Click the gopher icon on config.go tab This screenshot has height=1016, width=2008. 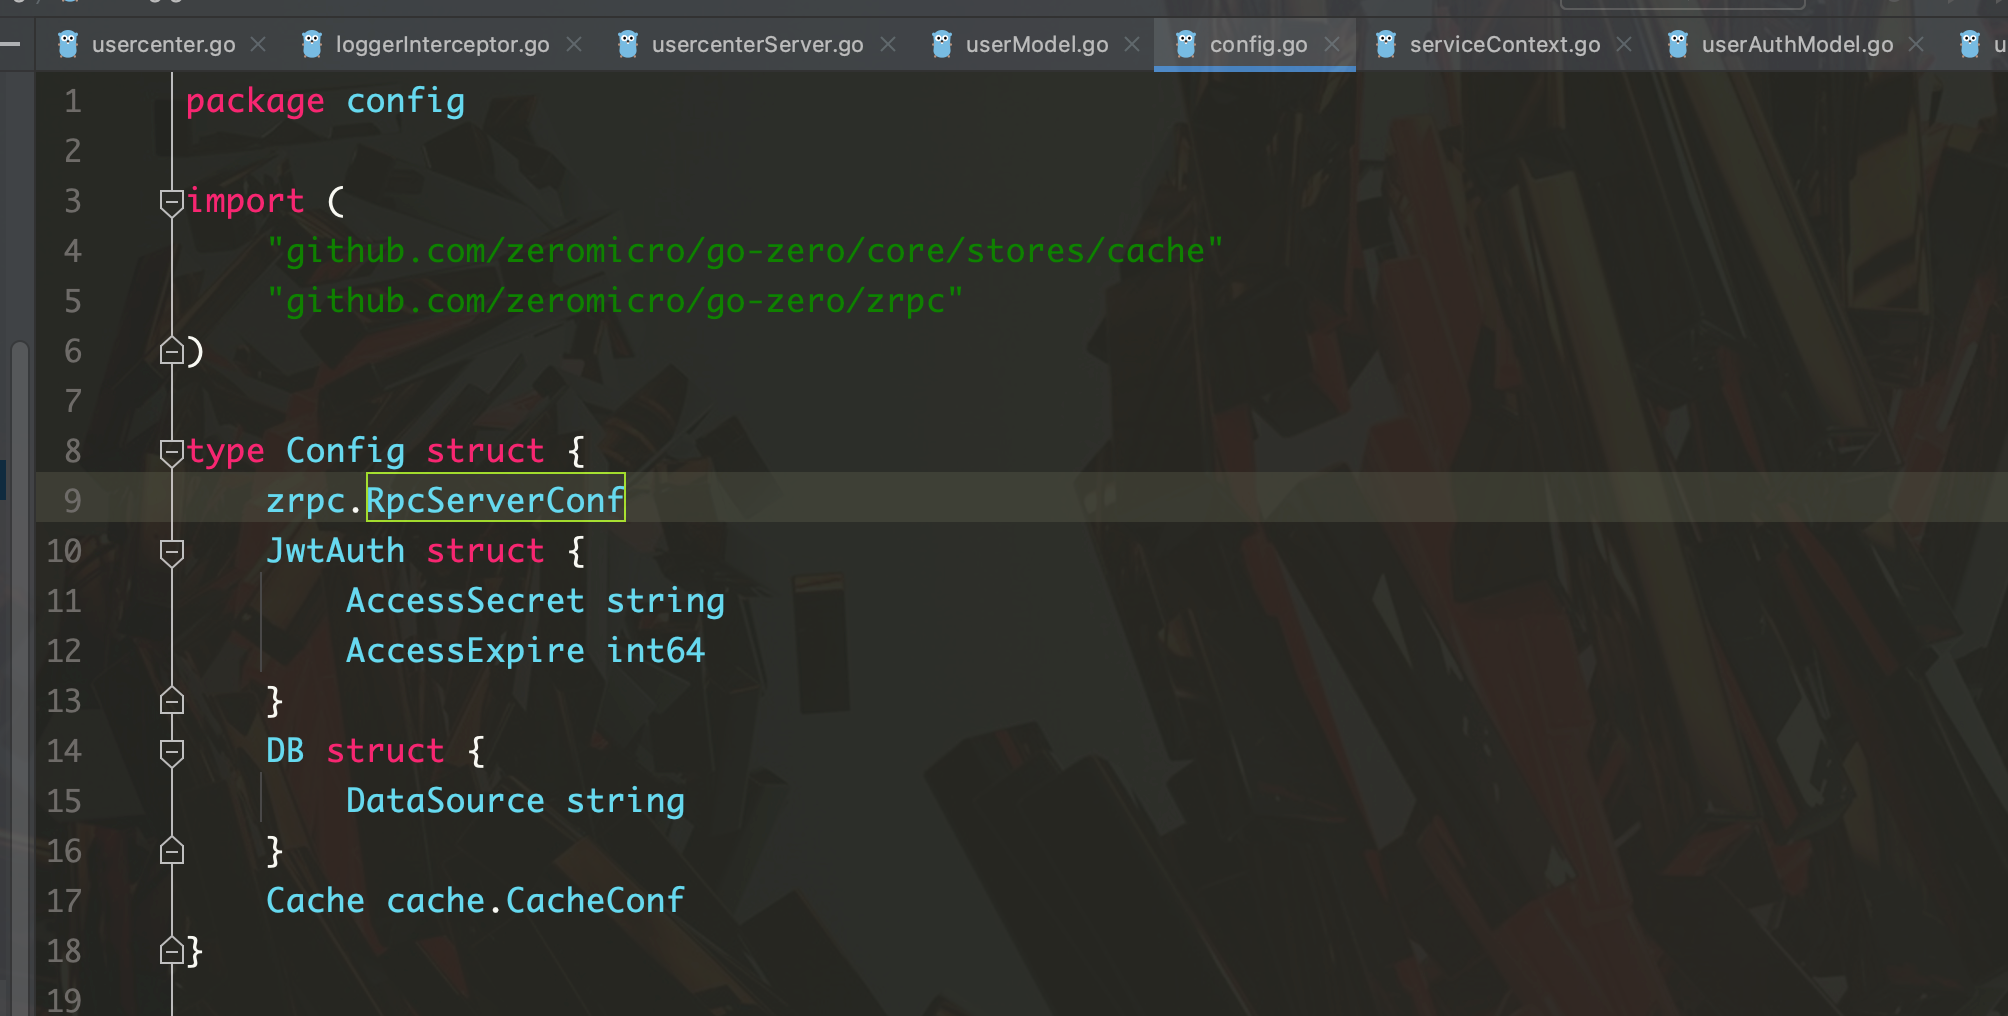pyautogui.click(x=1186, y=44)
